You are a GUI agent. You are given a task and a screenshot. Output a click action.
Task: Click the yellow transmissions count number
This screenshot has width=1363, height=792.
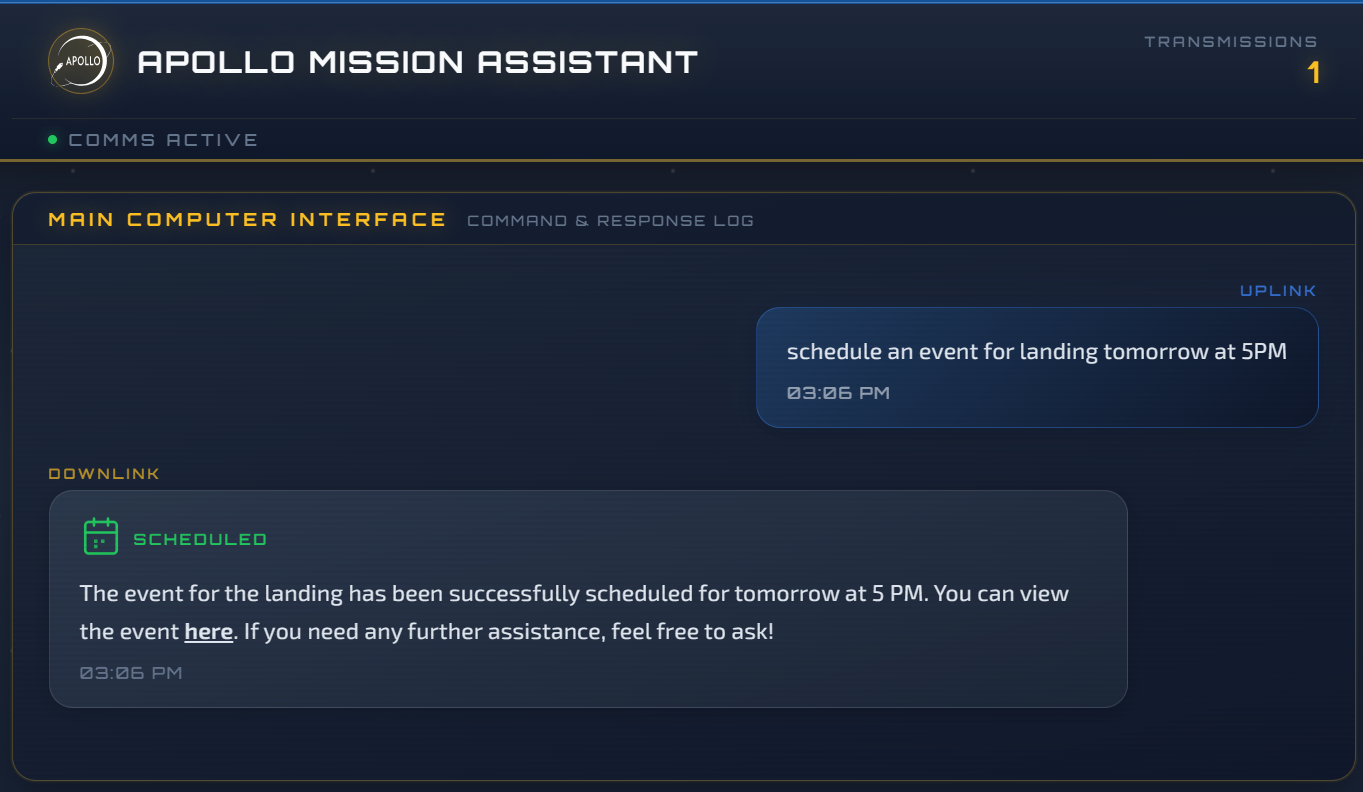point(1314,73)
